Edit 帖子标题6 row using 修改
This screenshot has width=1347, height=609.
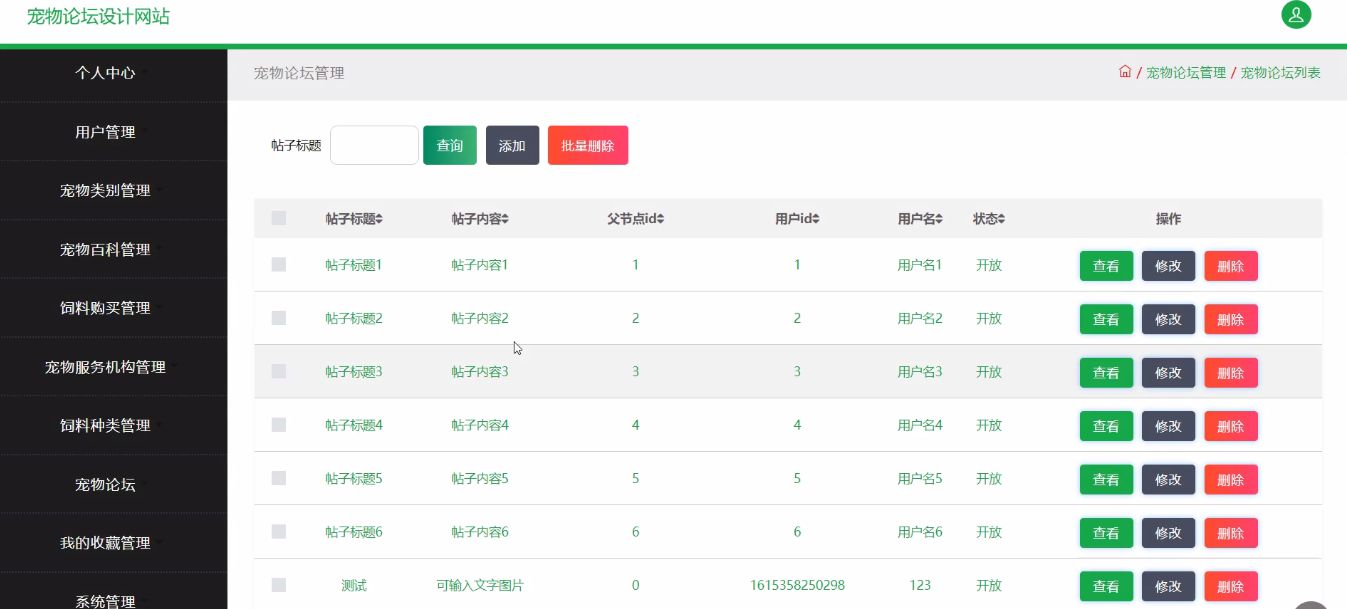pyautogui.click(x=1168, y=533)
